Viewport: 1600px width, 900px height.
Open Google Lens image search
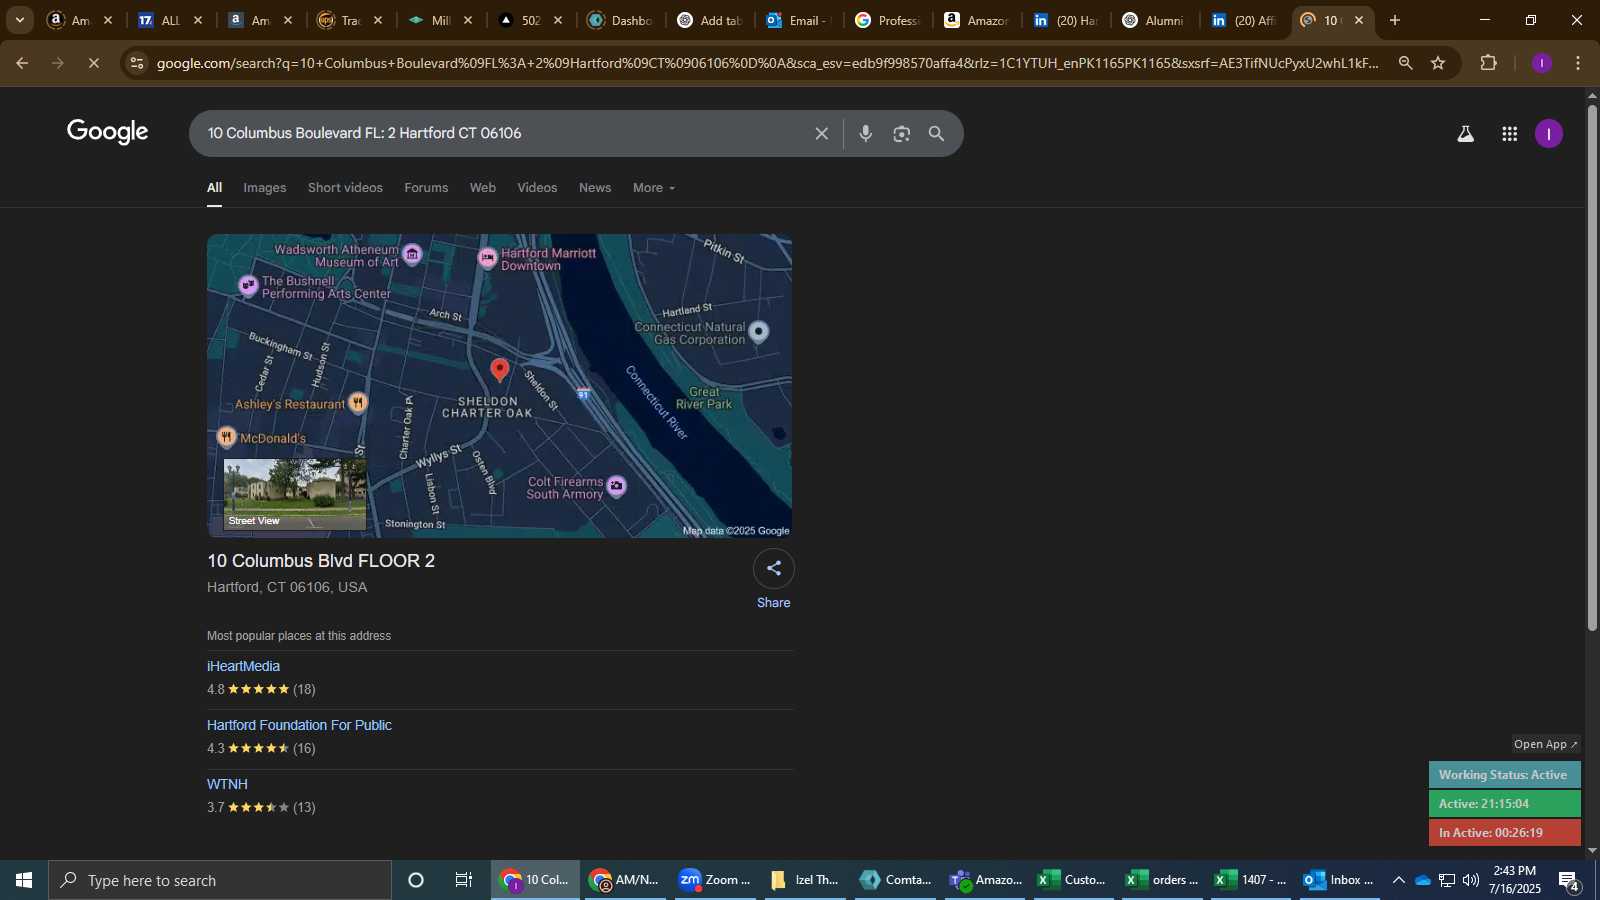901,134
